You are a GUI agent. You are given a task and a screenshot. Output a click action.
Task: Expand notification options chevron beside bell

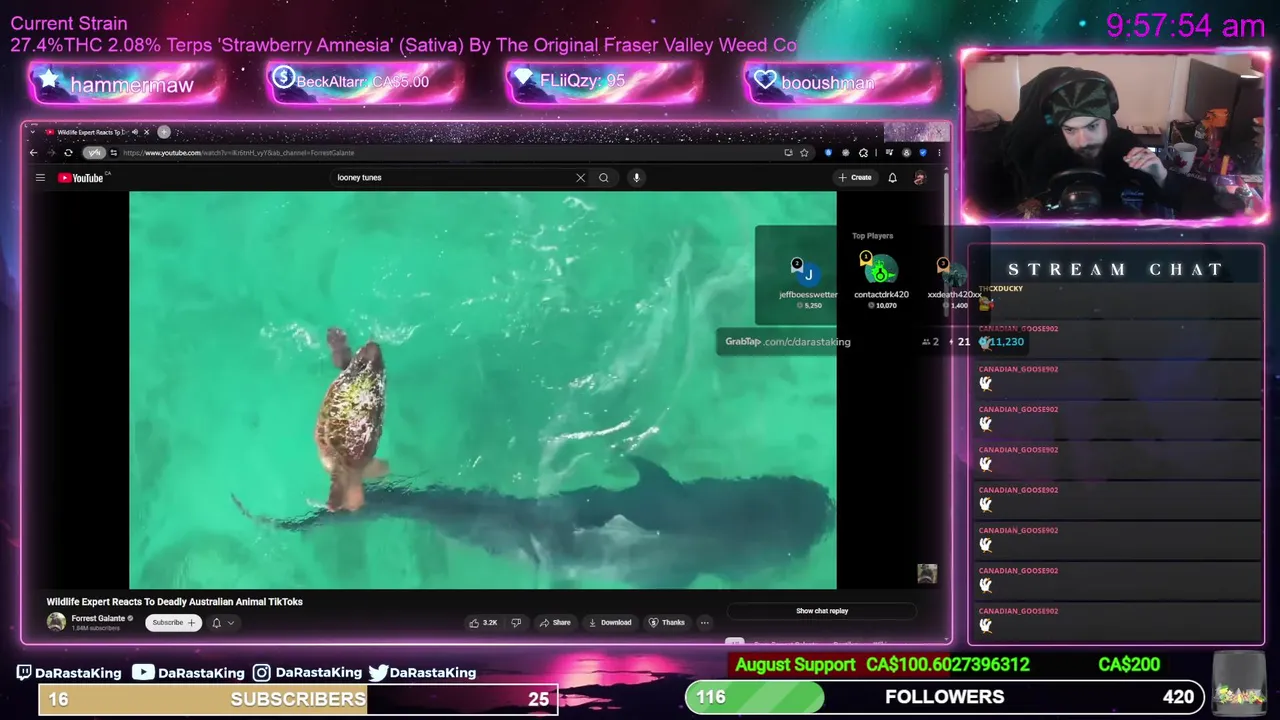231,623
